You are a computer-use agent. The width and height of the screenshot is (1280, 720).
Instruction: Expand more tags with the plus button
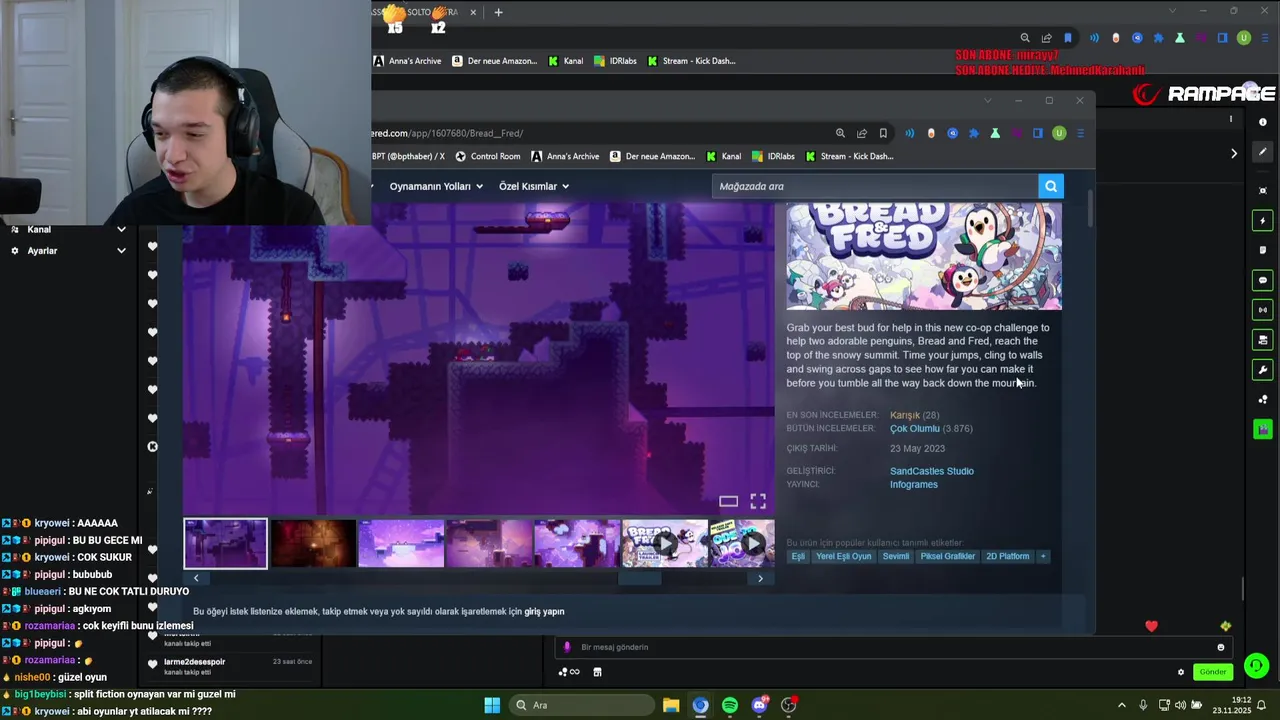tap(1043, 556)
